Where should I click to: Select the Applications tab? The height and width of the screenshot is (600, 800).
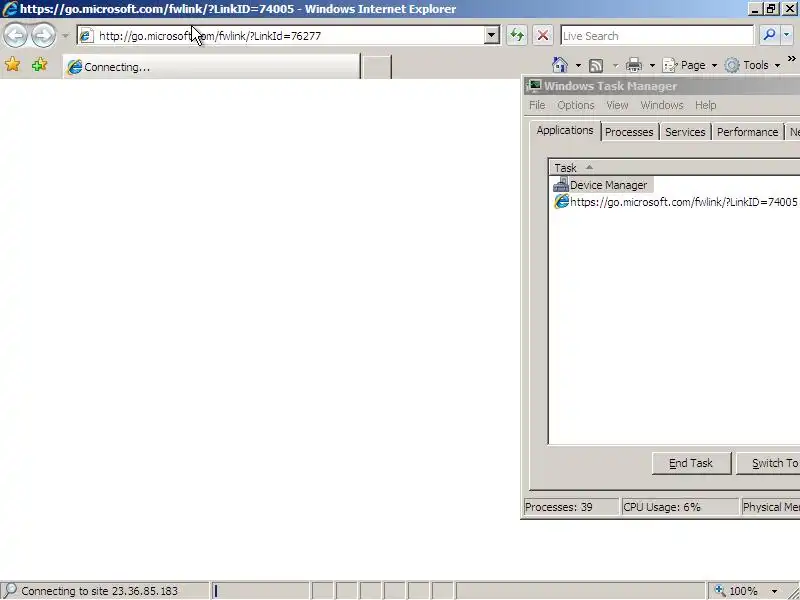tap(565, 131)
